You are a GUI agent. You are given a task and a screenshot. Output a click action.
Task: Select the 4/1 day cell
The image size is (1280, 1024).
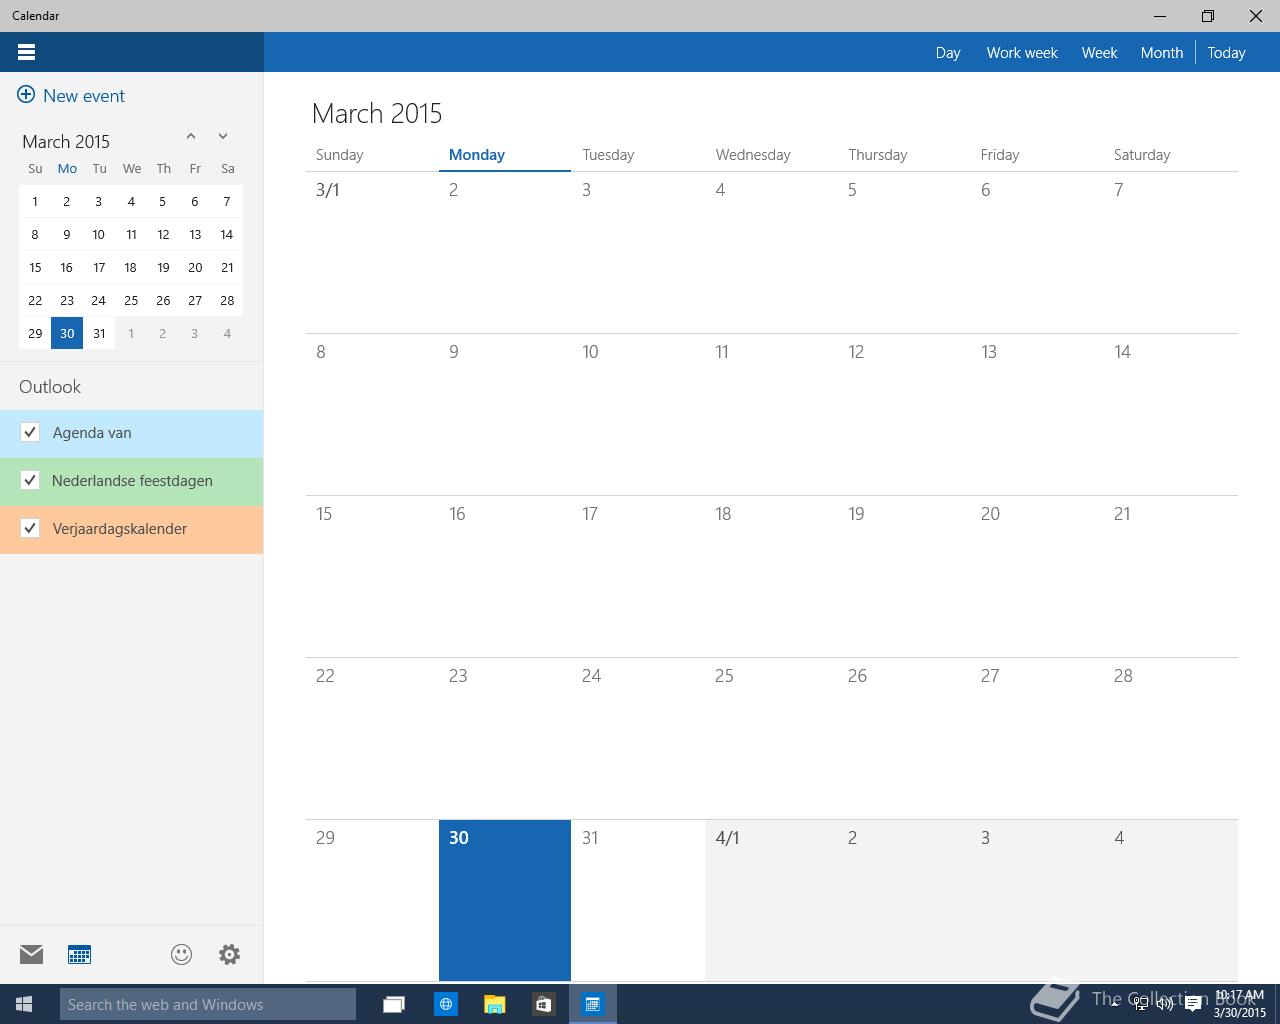[x=771, y=900]
